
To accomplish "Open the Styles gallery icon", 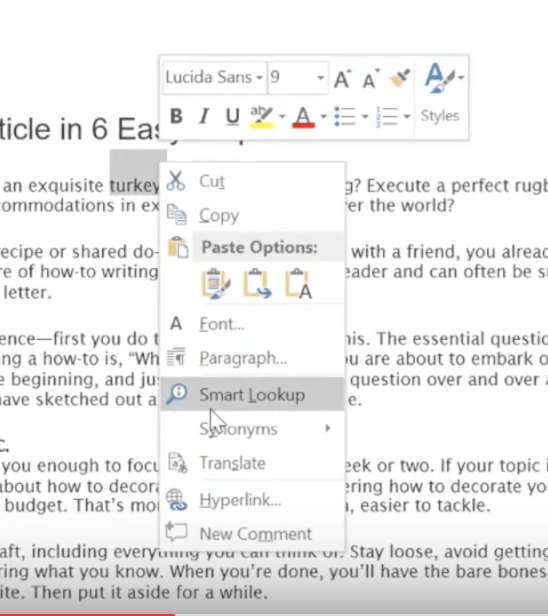I will (444, 78).
